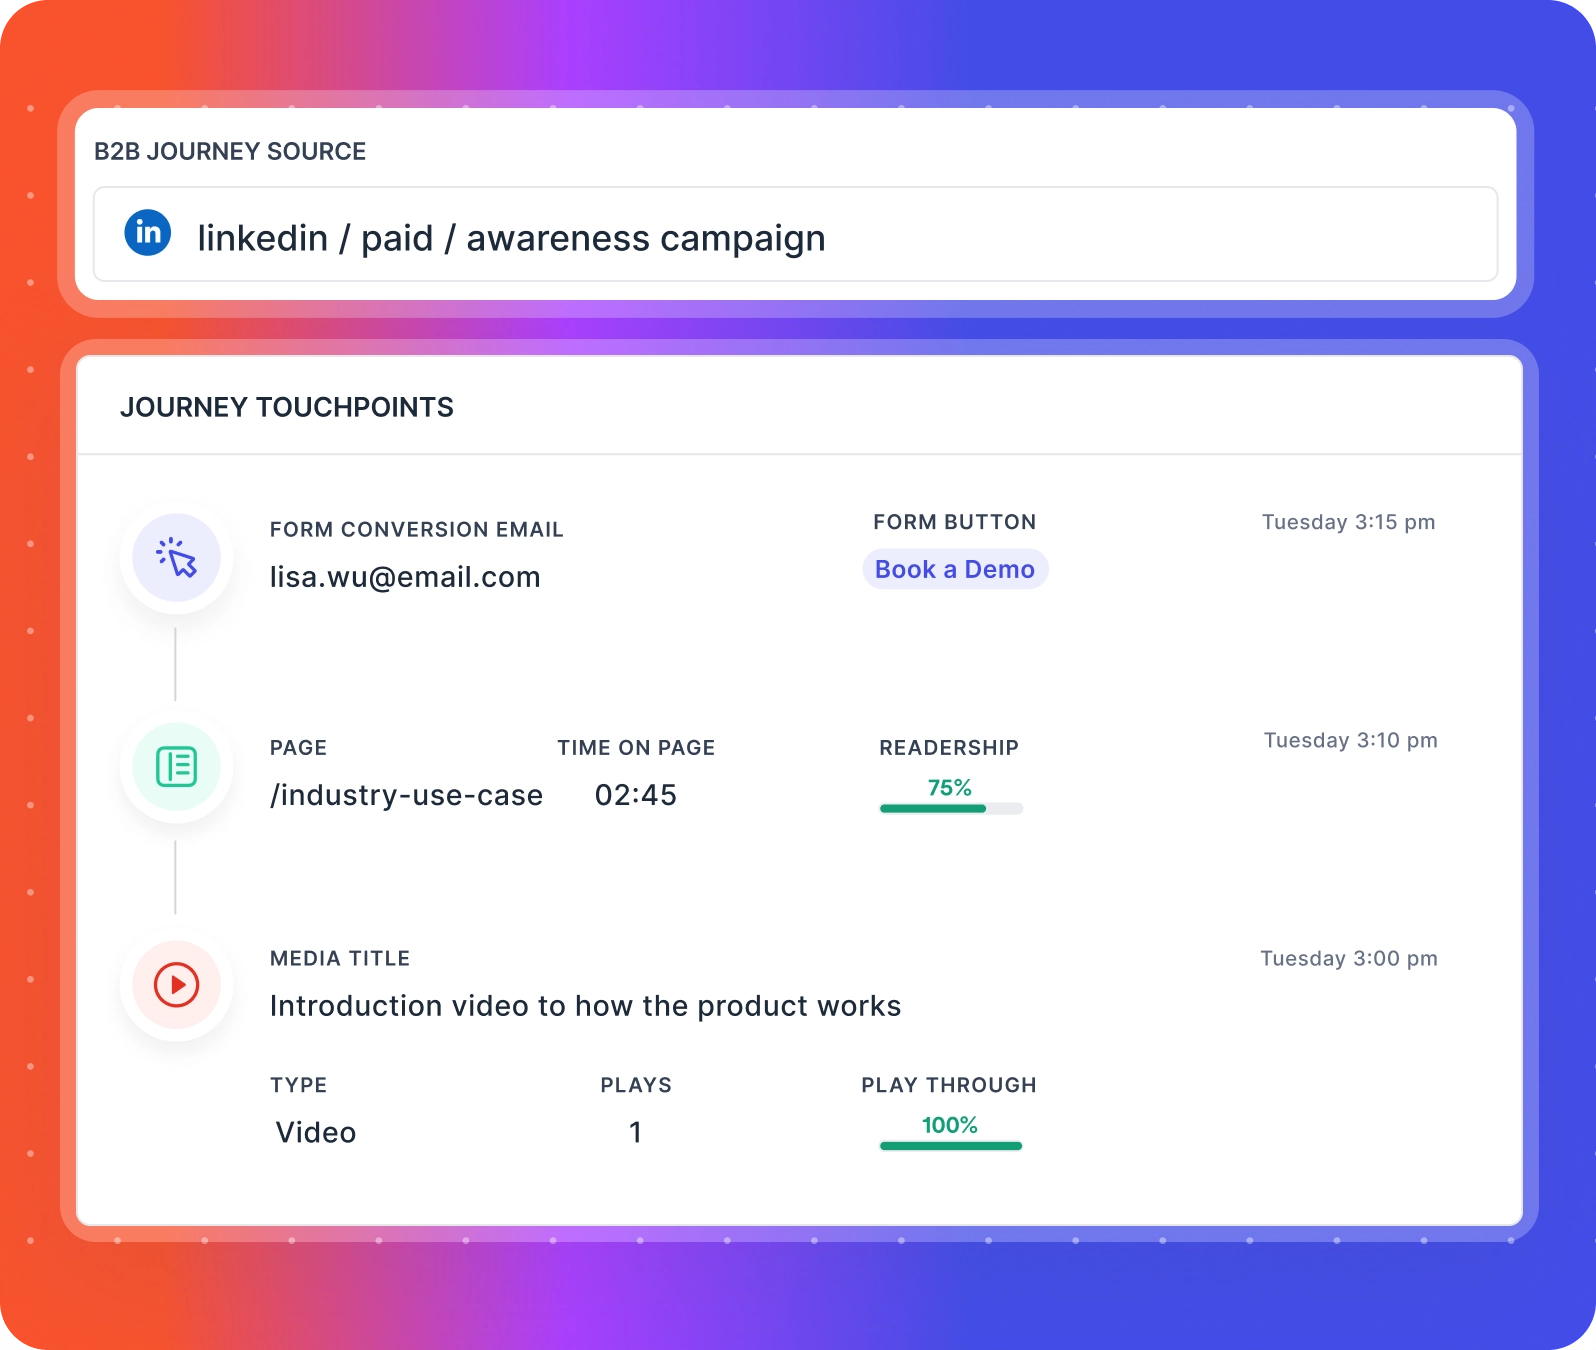Click the B2B Journey Source label

click(x=230, y=151)
